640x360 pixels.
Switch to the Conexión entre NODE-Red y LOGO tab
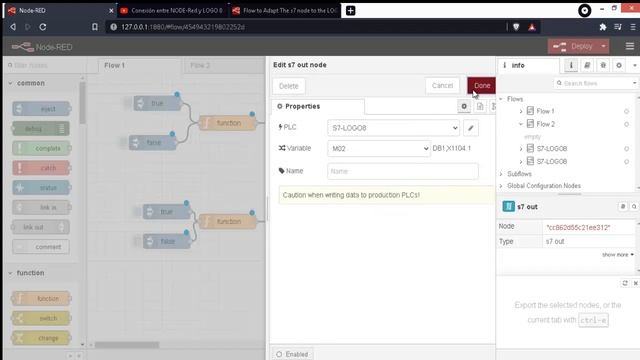[x=172, y=11]
